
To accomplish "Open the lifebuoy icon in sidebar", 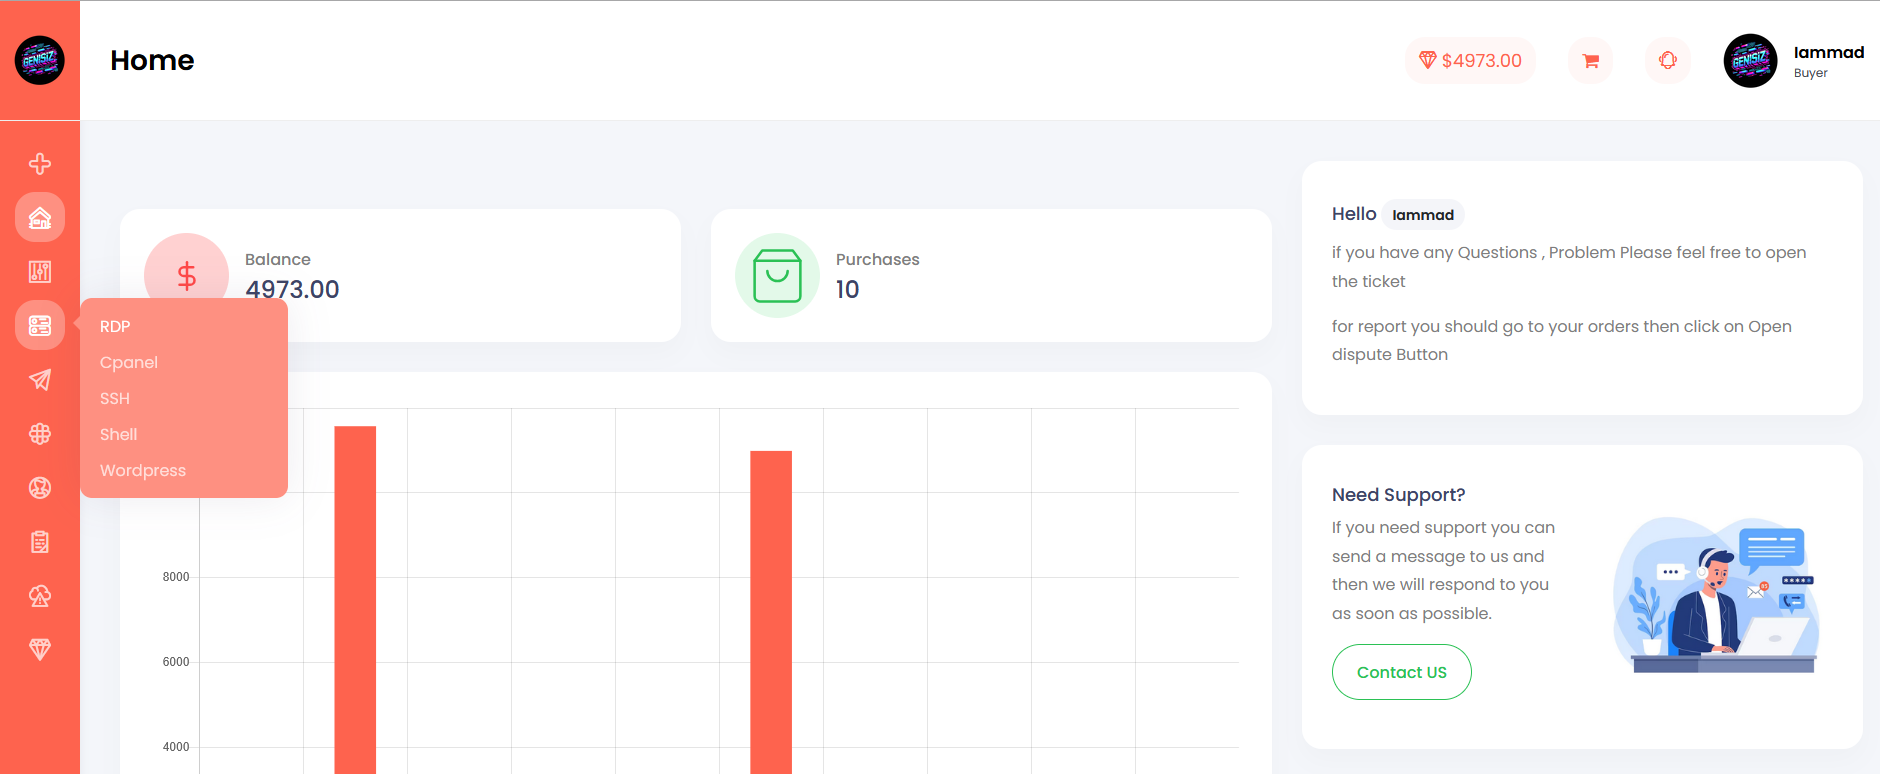I will click(x=40, y=488).
